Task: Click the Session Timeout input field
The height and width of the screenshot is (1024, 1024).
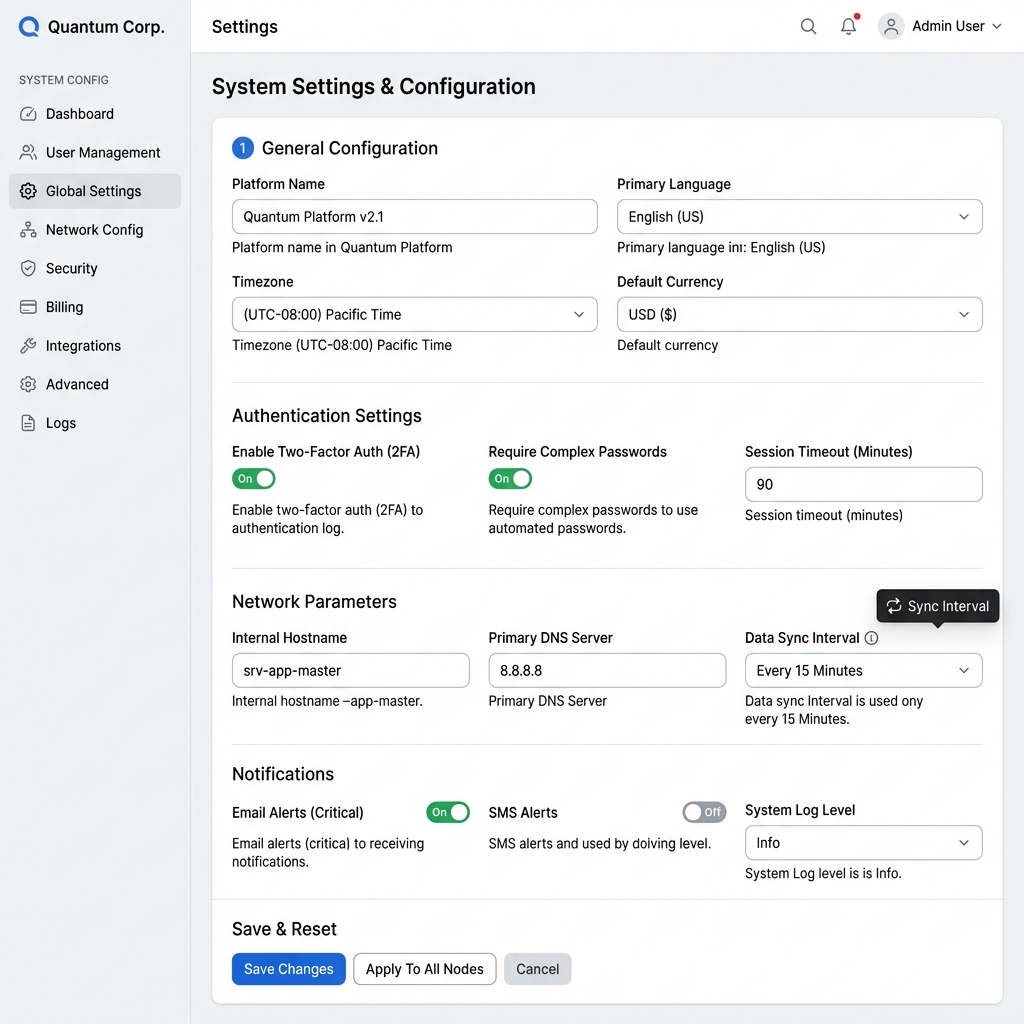Action: tap(863, 485)
